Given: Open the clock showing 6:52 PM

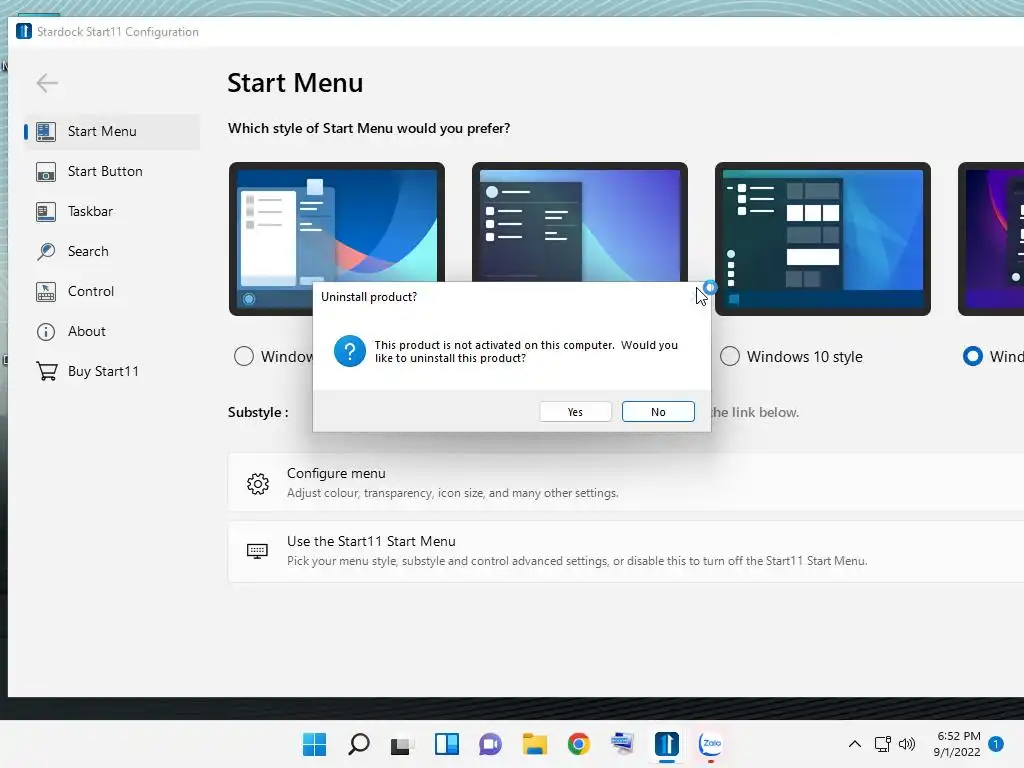Looking at the screenshot, I should click(x=957, y=744).
